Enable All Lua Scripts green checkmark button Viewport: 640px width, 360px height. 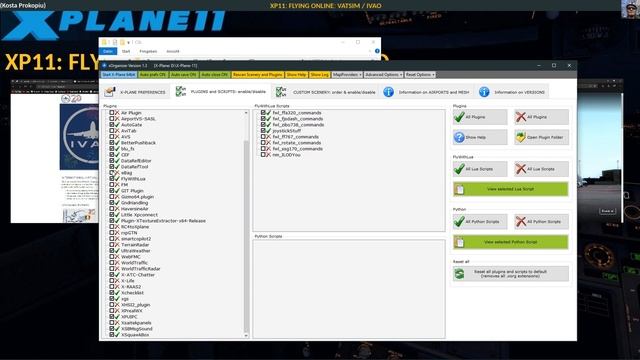(480, 169)
